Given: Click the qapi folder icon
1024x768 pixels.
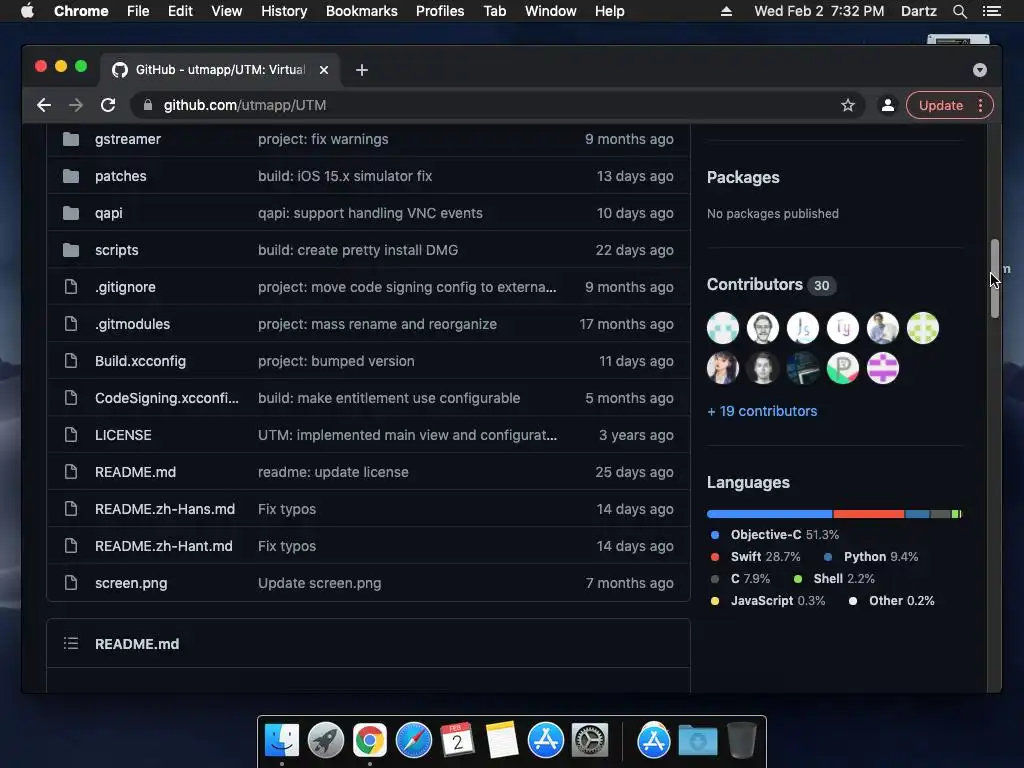Looking at the screenshot, I should pyautogui.click(x=71, y=213).
